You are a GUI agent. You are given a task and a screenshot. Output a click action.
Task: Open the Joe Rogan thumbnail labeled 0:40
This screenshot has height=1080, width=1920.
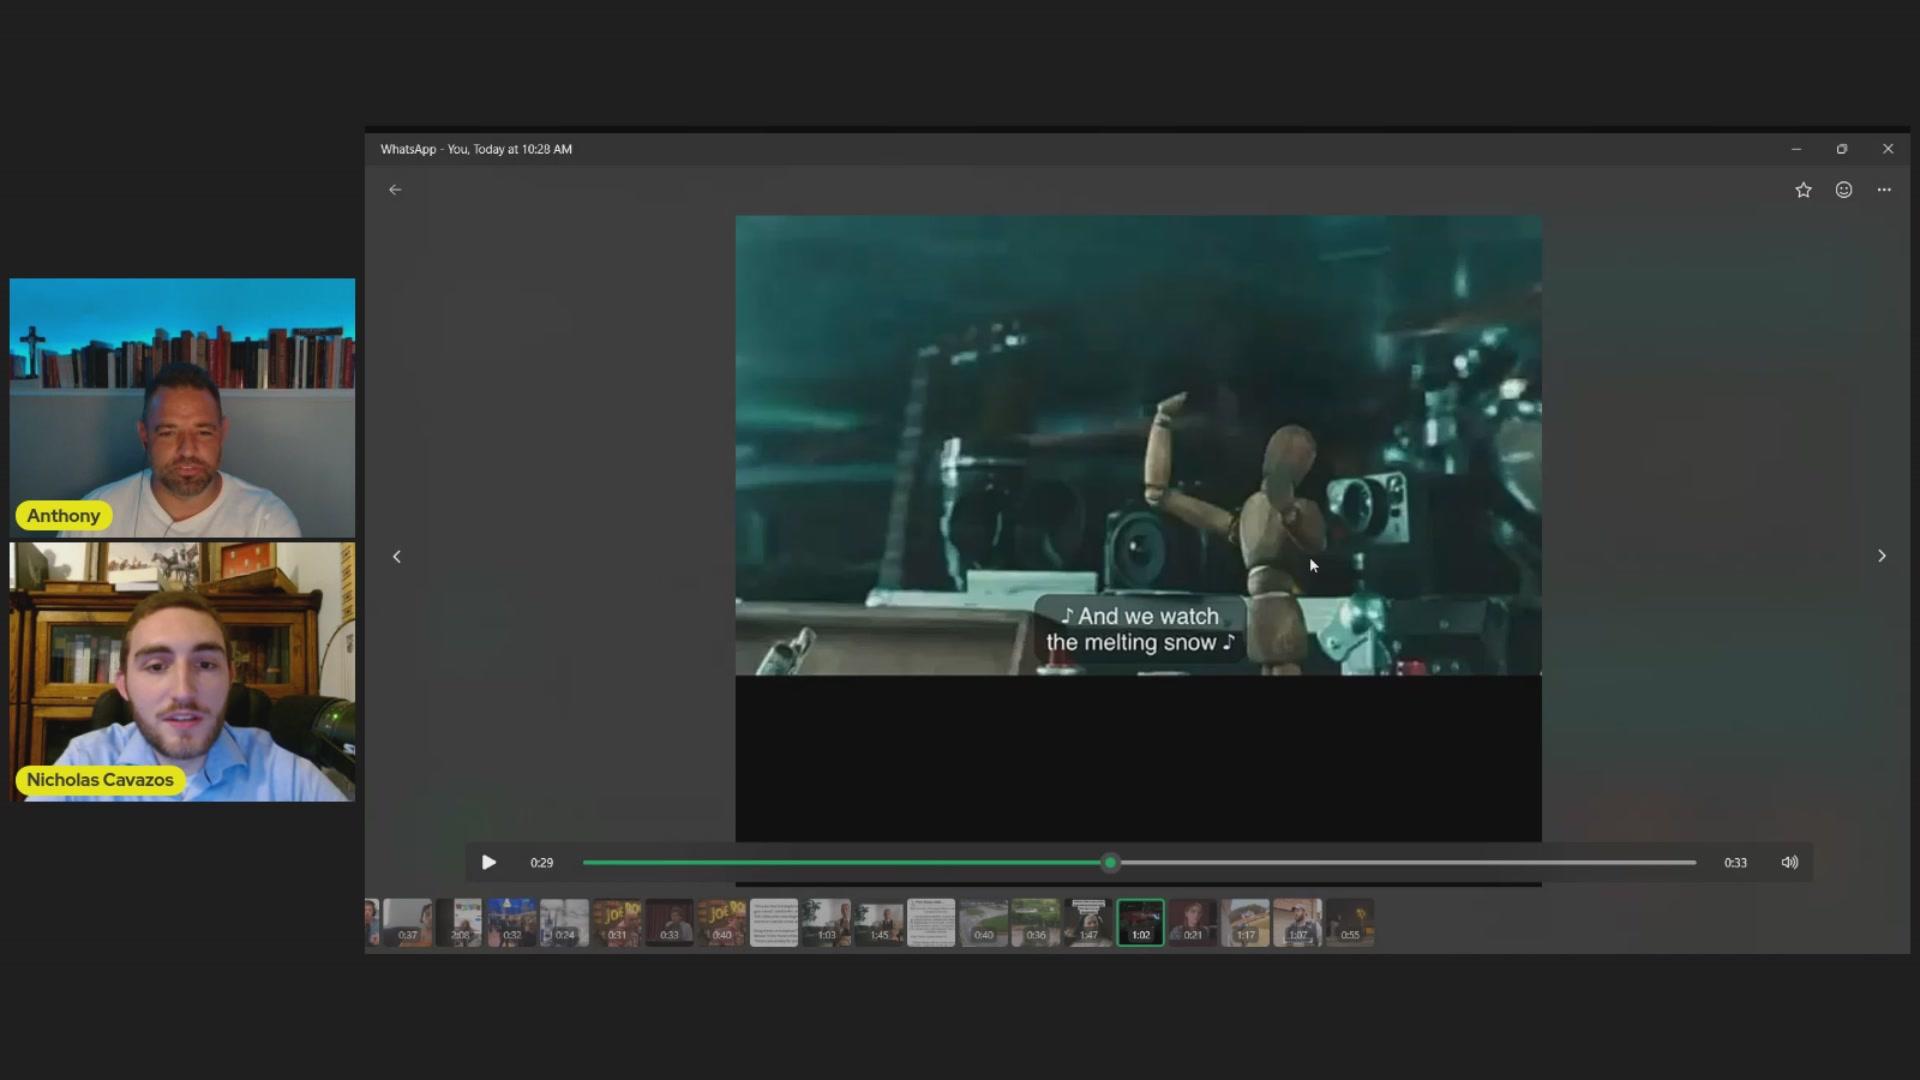(x=722, y=922)
